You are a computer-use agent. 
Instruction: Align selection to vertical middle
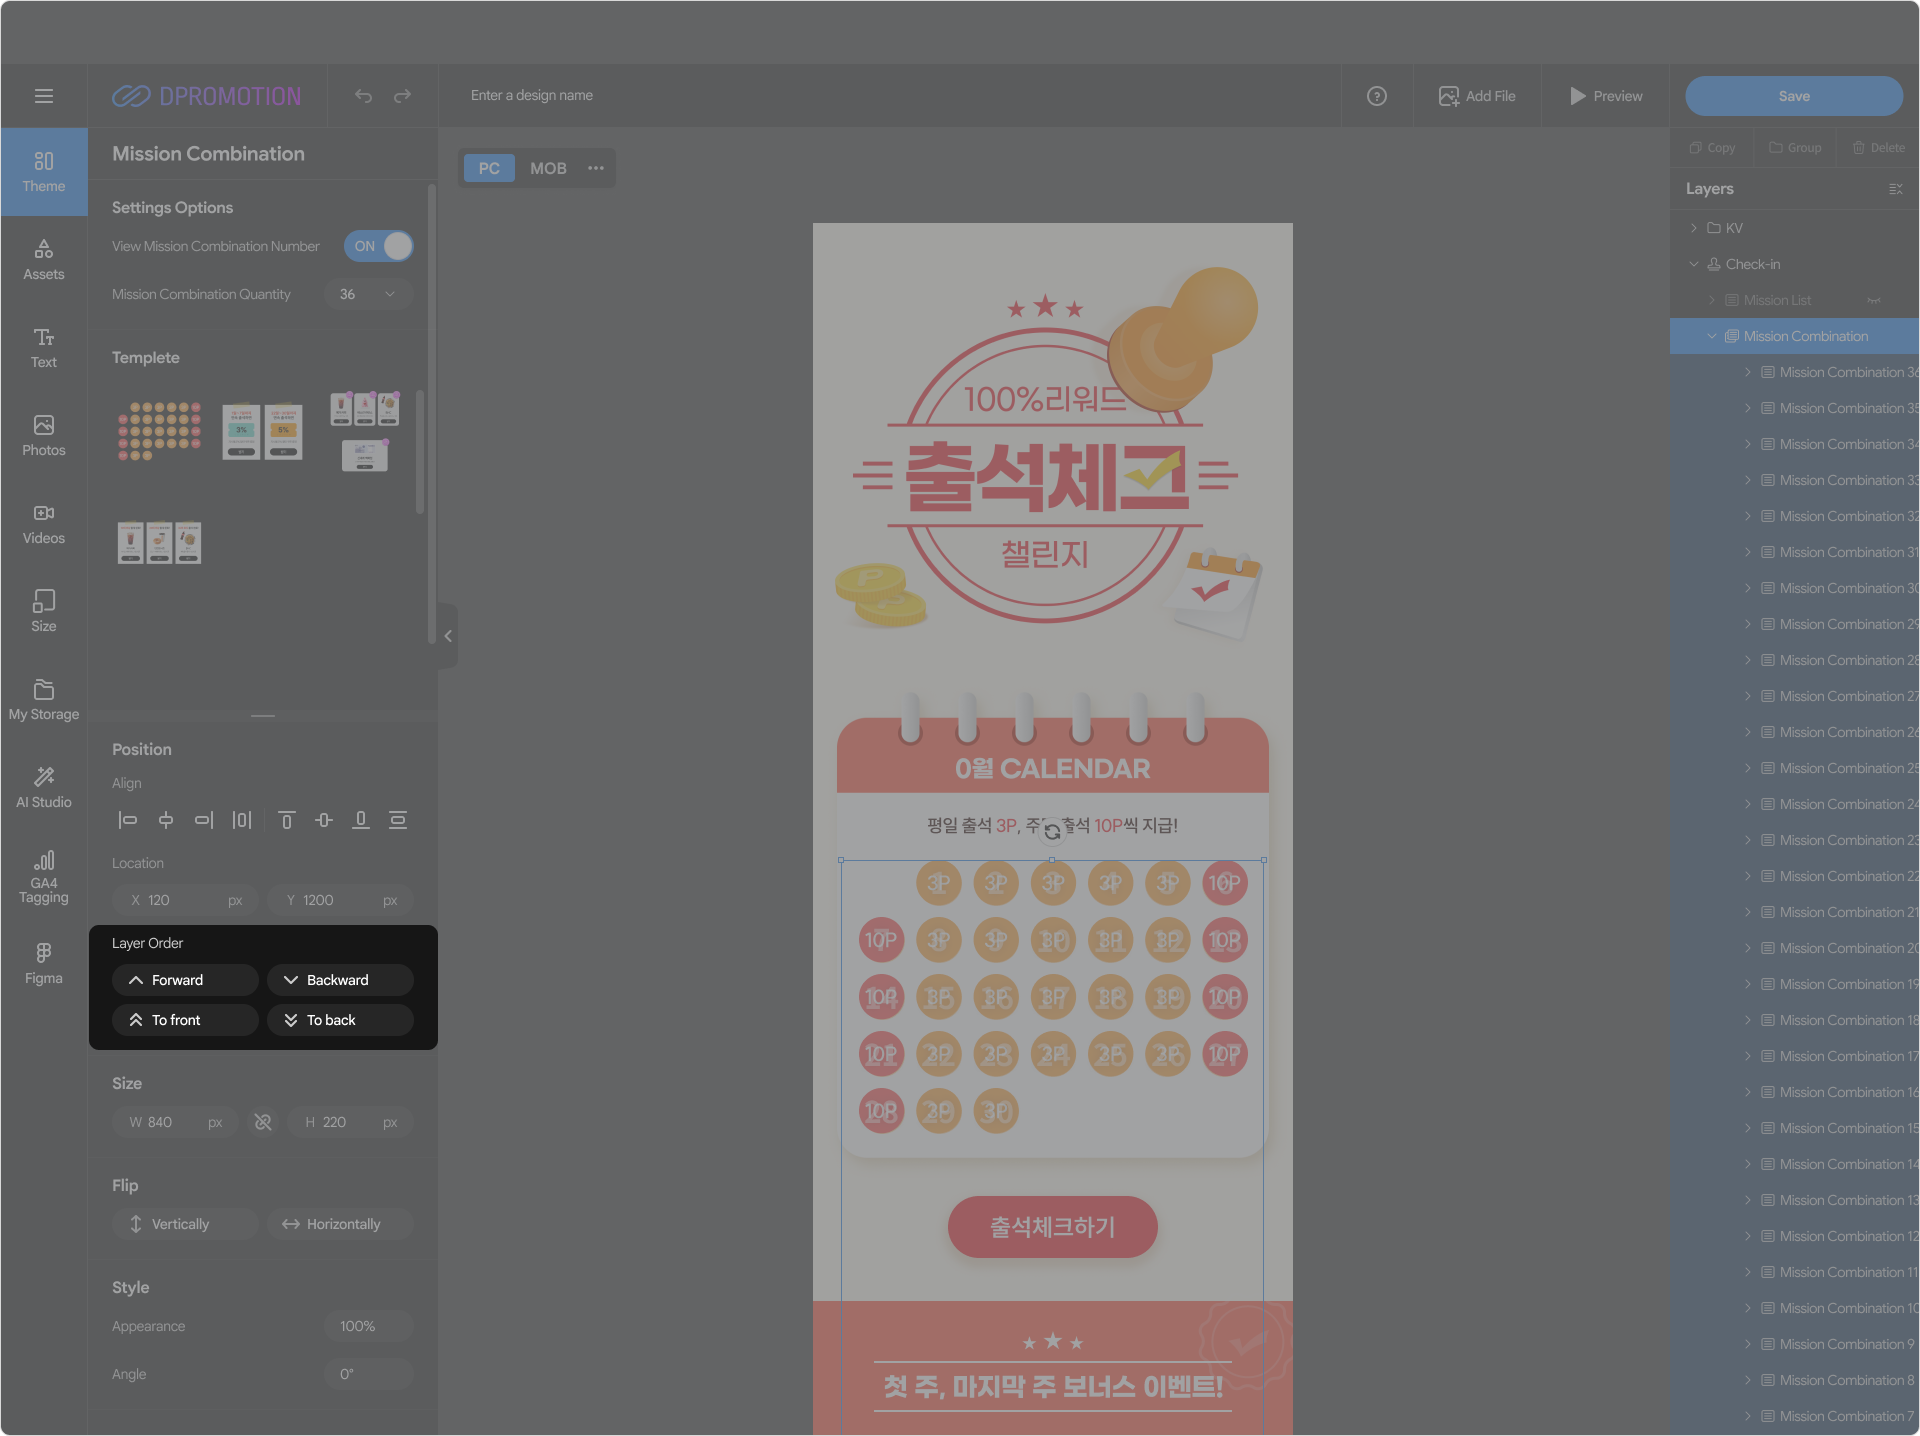coord(324,820)
